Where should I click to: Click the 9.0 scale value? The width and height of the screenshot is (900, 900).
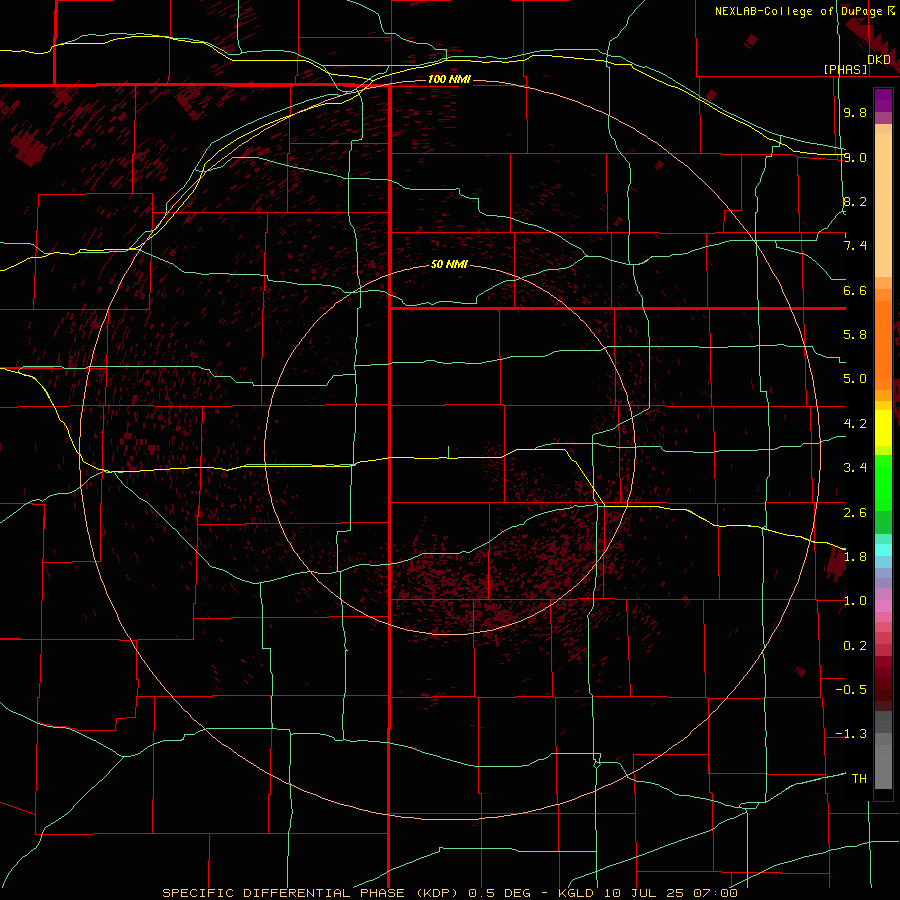coord(855,157)
